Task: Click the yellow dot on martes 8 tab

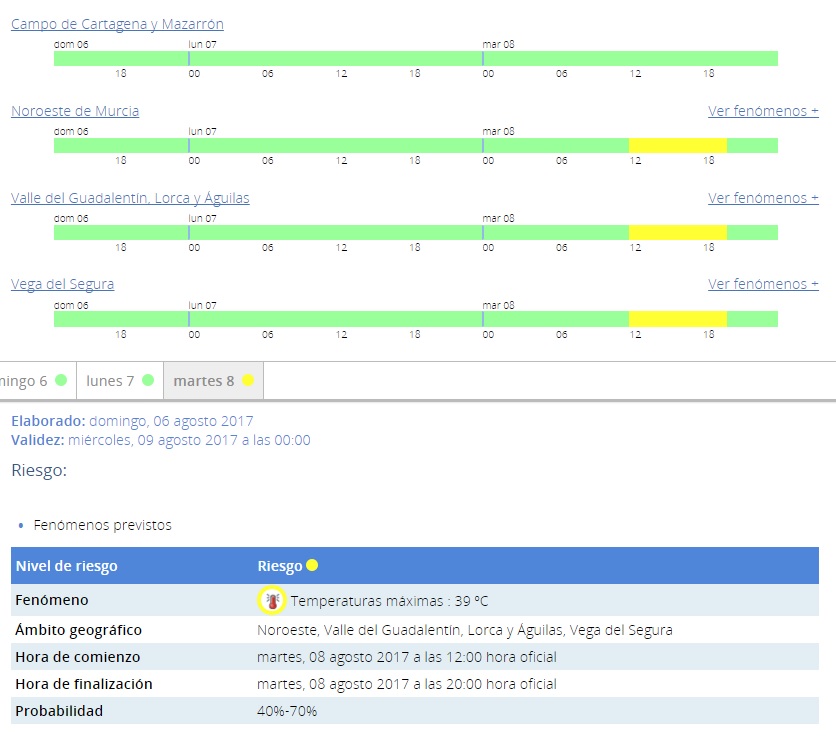Action: (x=248, y=381)
